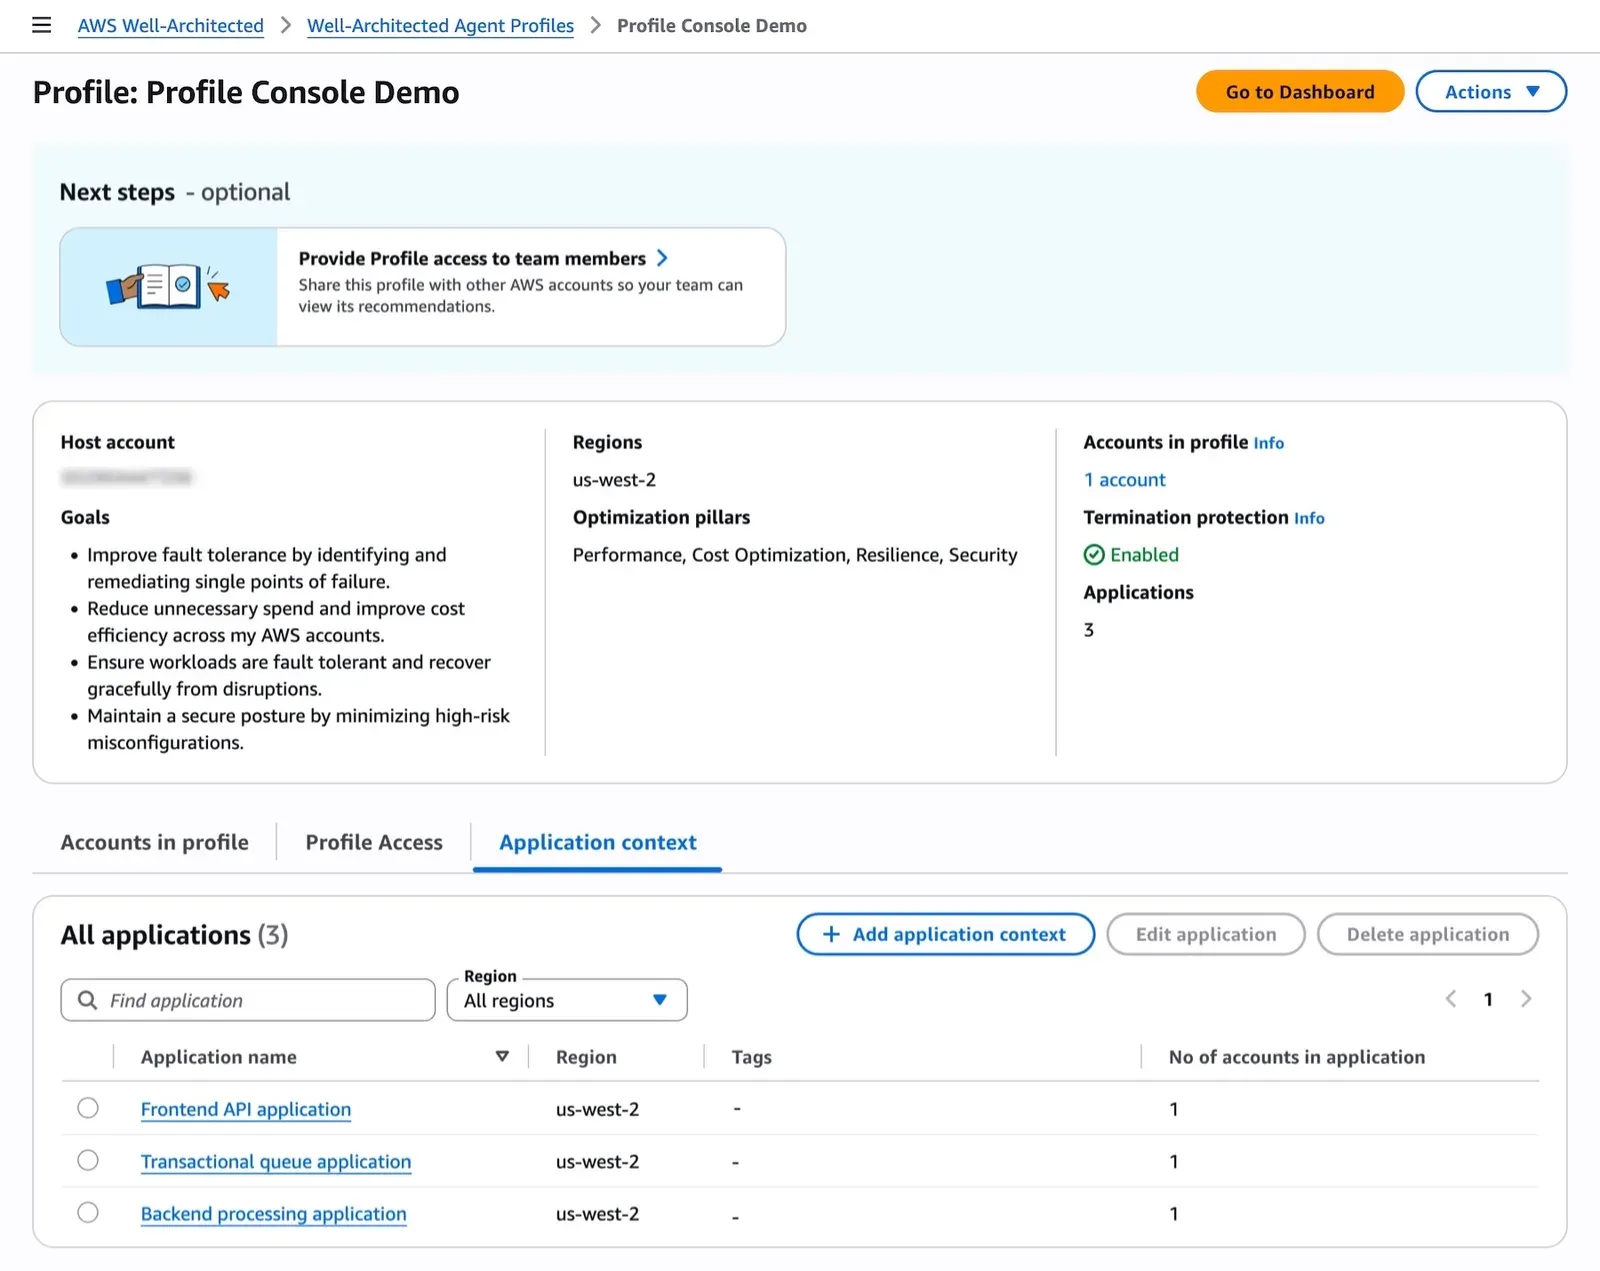Screen dimensions: 1600x1271
Task: Click the Tags column header
Action: 752,1057
